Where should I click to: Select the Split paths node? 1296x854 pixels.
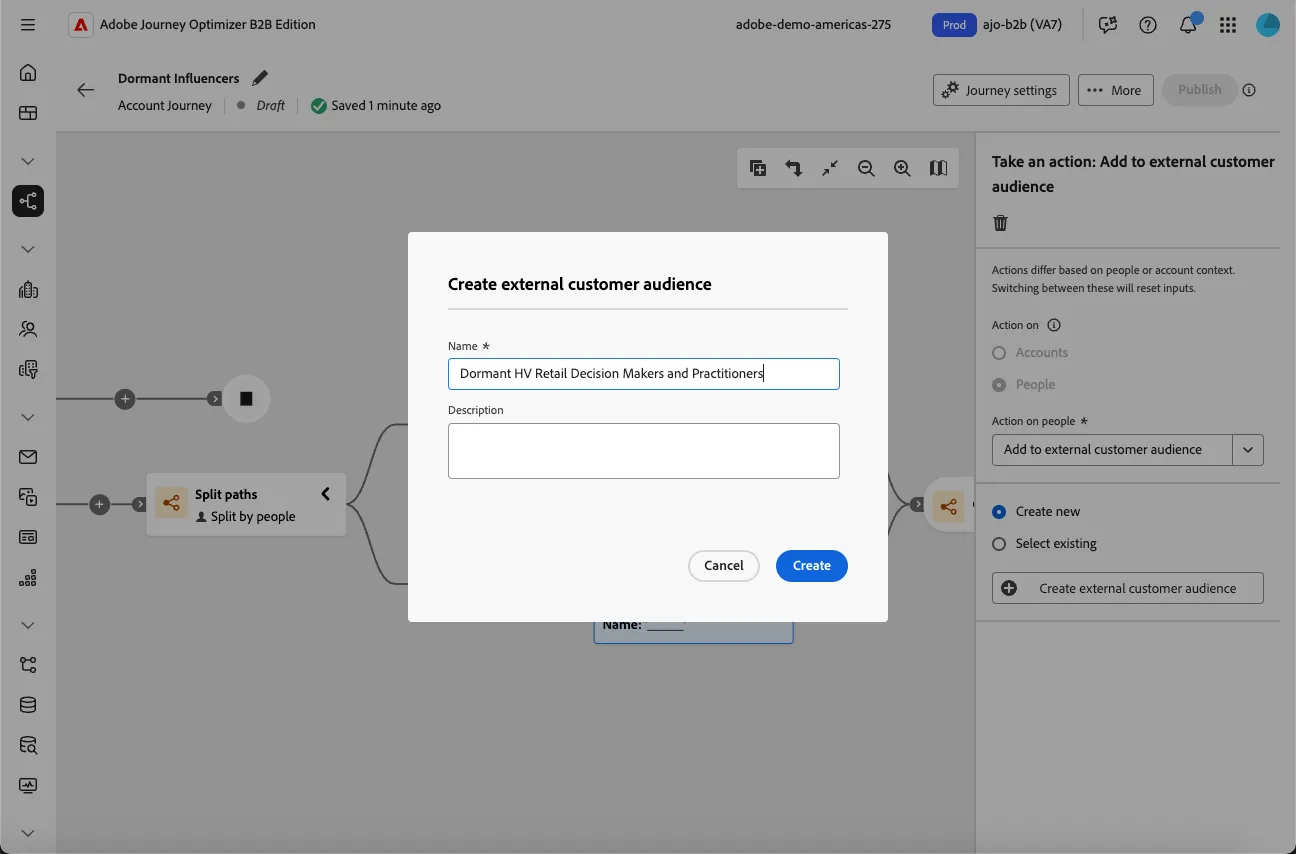[246, 505]
